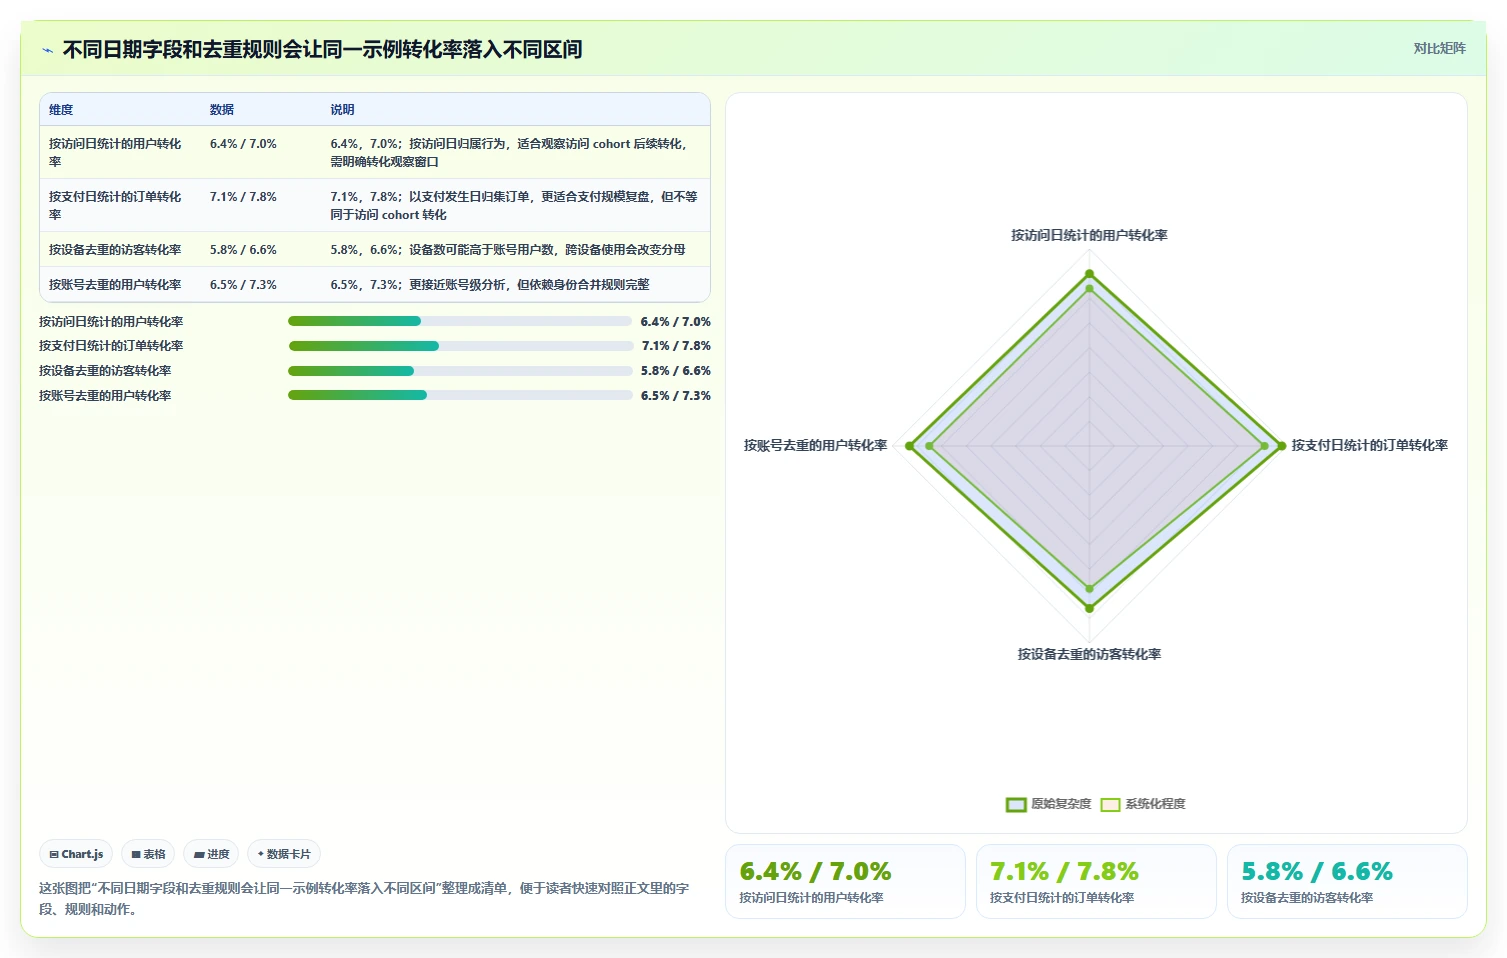Image resolution: width=1507 pixels, height=958 pixels.
Task: Click outer radar data point at left vertex
Action: pyautogui.click(x=909, y=446)
